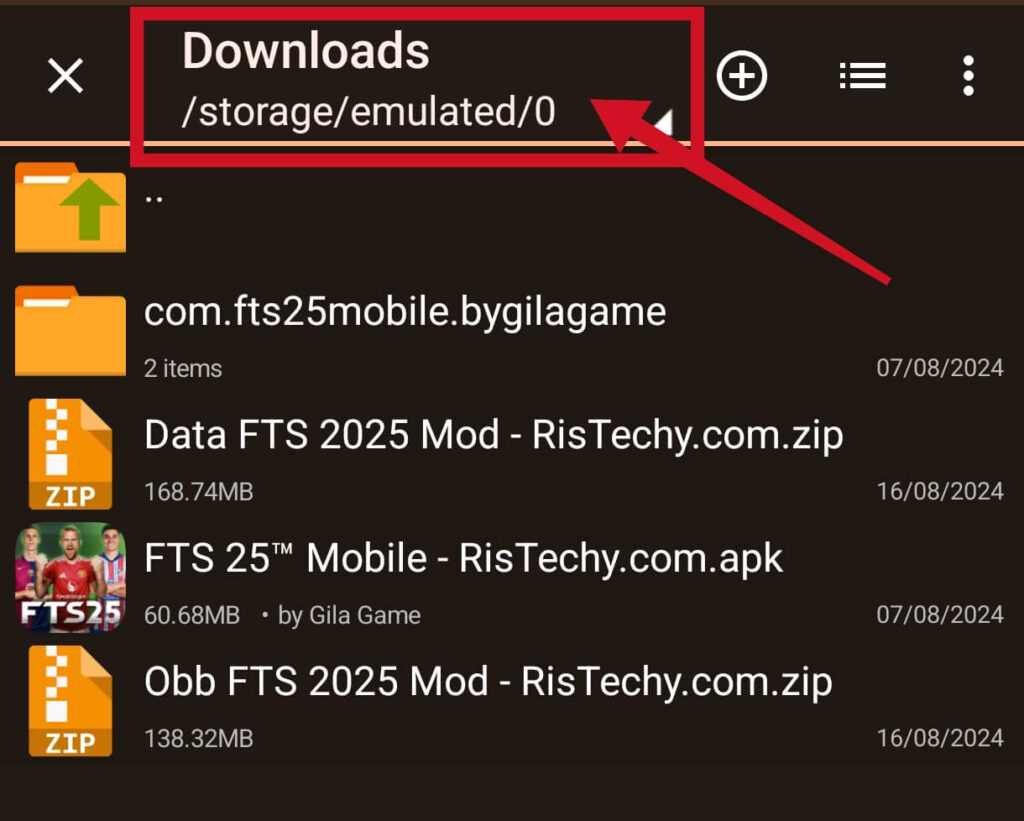Open the three-dot overflow menu
This screenshot has width=1024, height=821.
pos(968,76)
